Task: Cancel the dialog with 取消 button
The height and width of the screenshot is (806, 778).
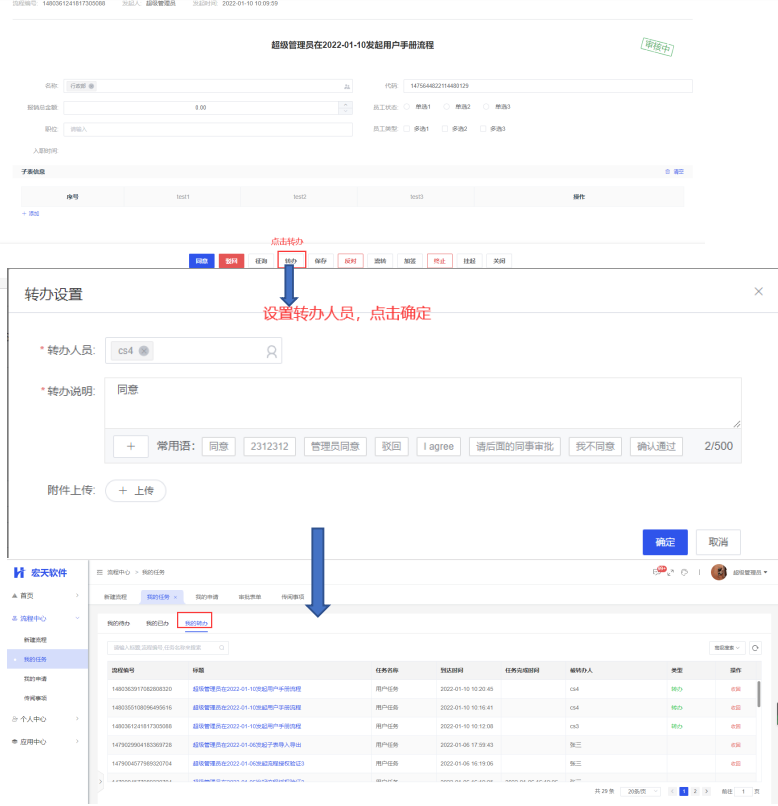Action: (x=718, y=542)
